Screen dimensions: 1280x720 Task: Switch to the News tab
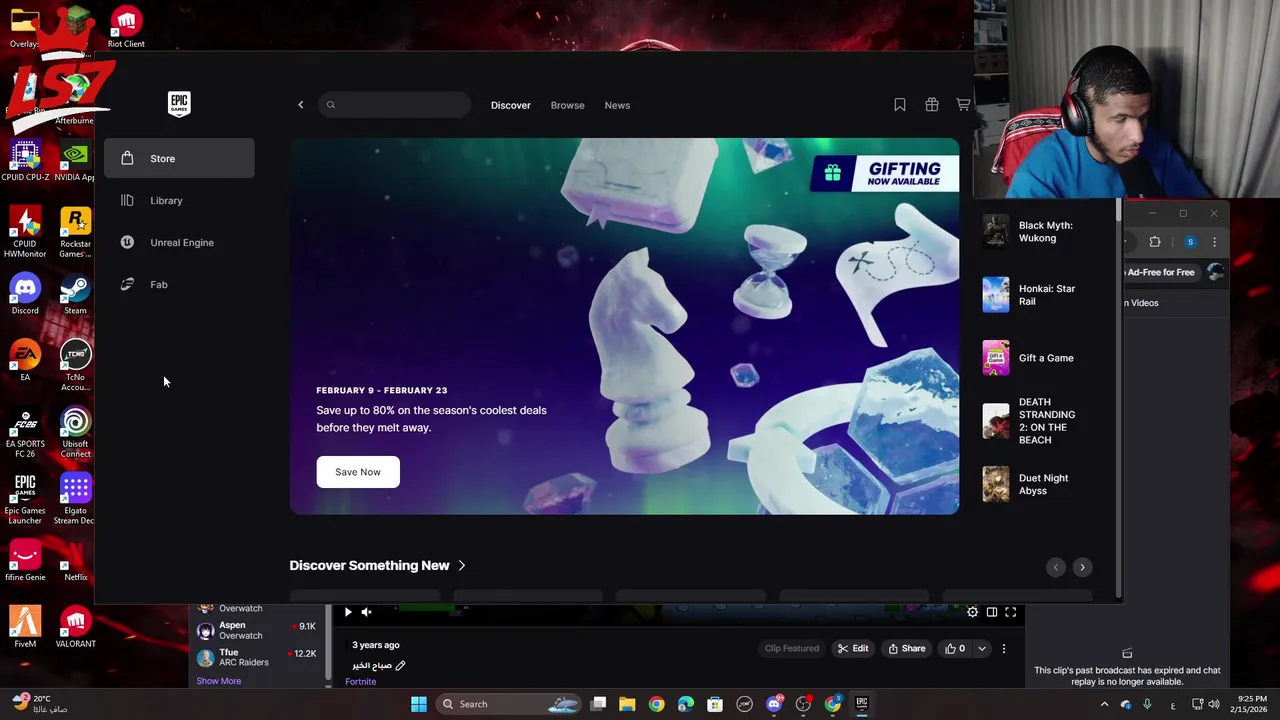[x=617, y=105]
